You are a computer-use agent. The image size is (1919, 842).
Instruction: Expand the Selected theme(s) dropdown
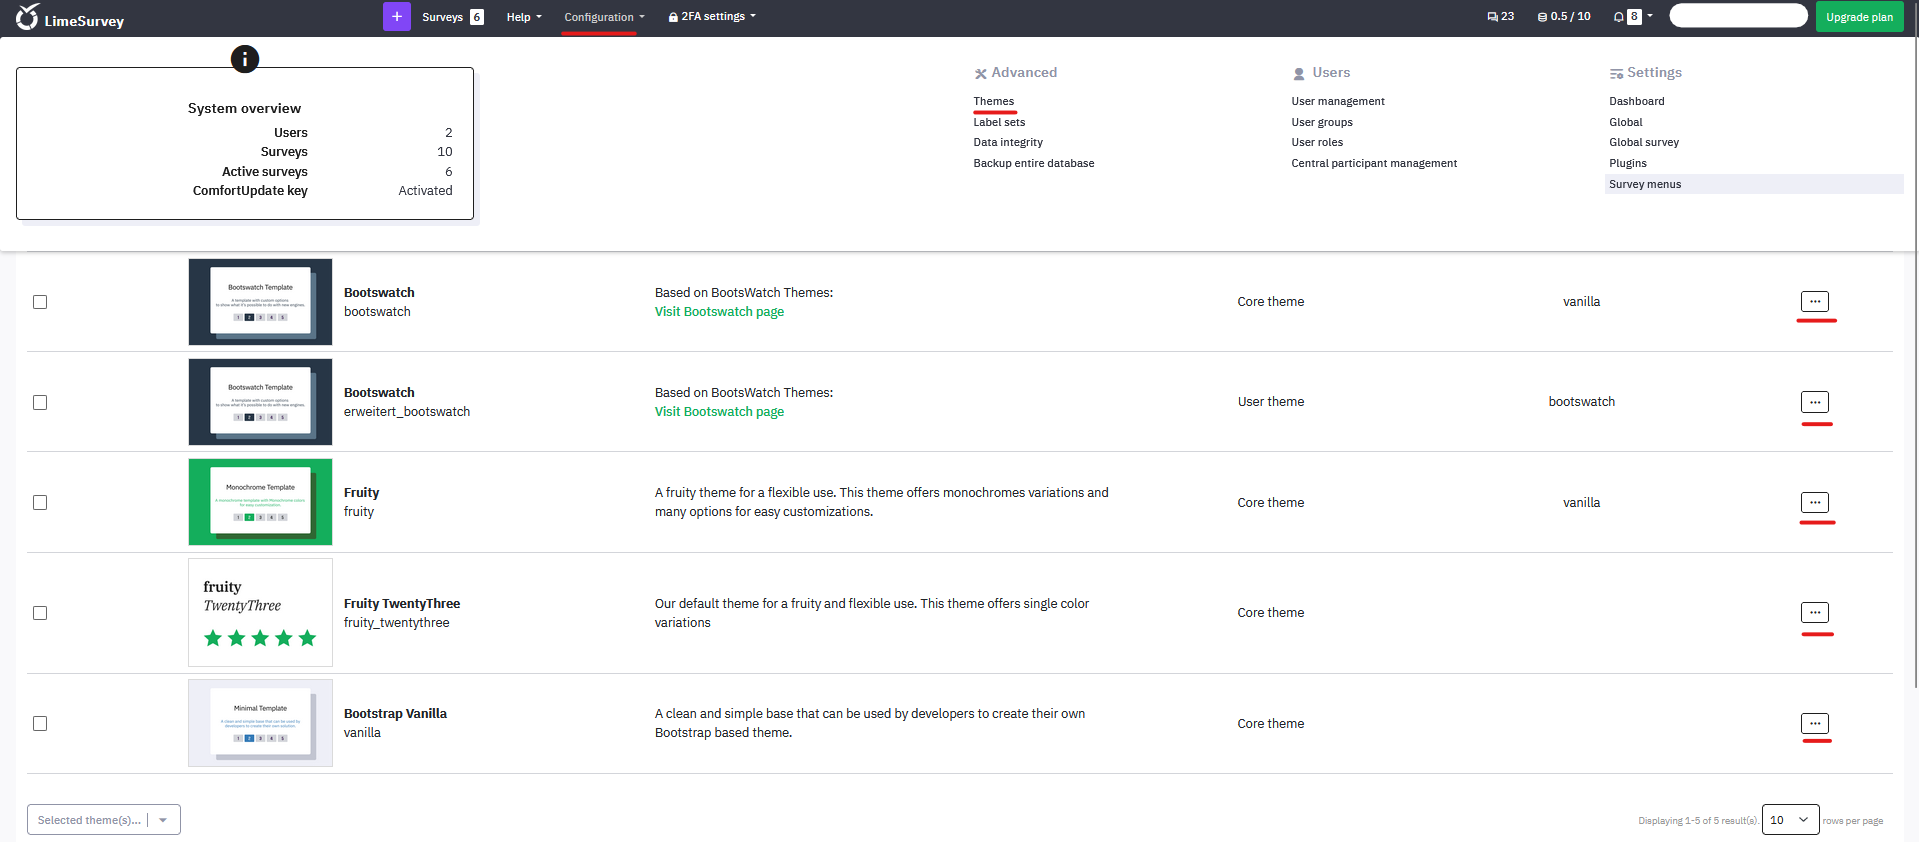[x=104, y=820]
